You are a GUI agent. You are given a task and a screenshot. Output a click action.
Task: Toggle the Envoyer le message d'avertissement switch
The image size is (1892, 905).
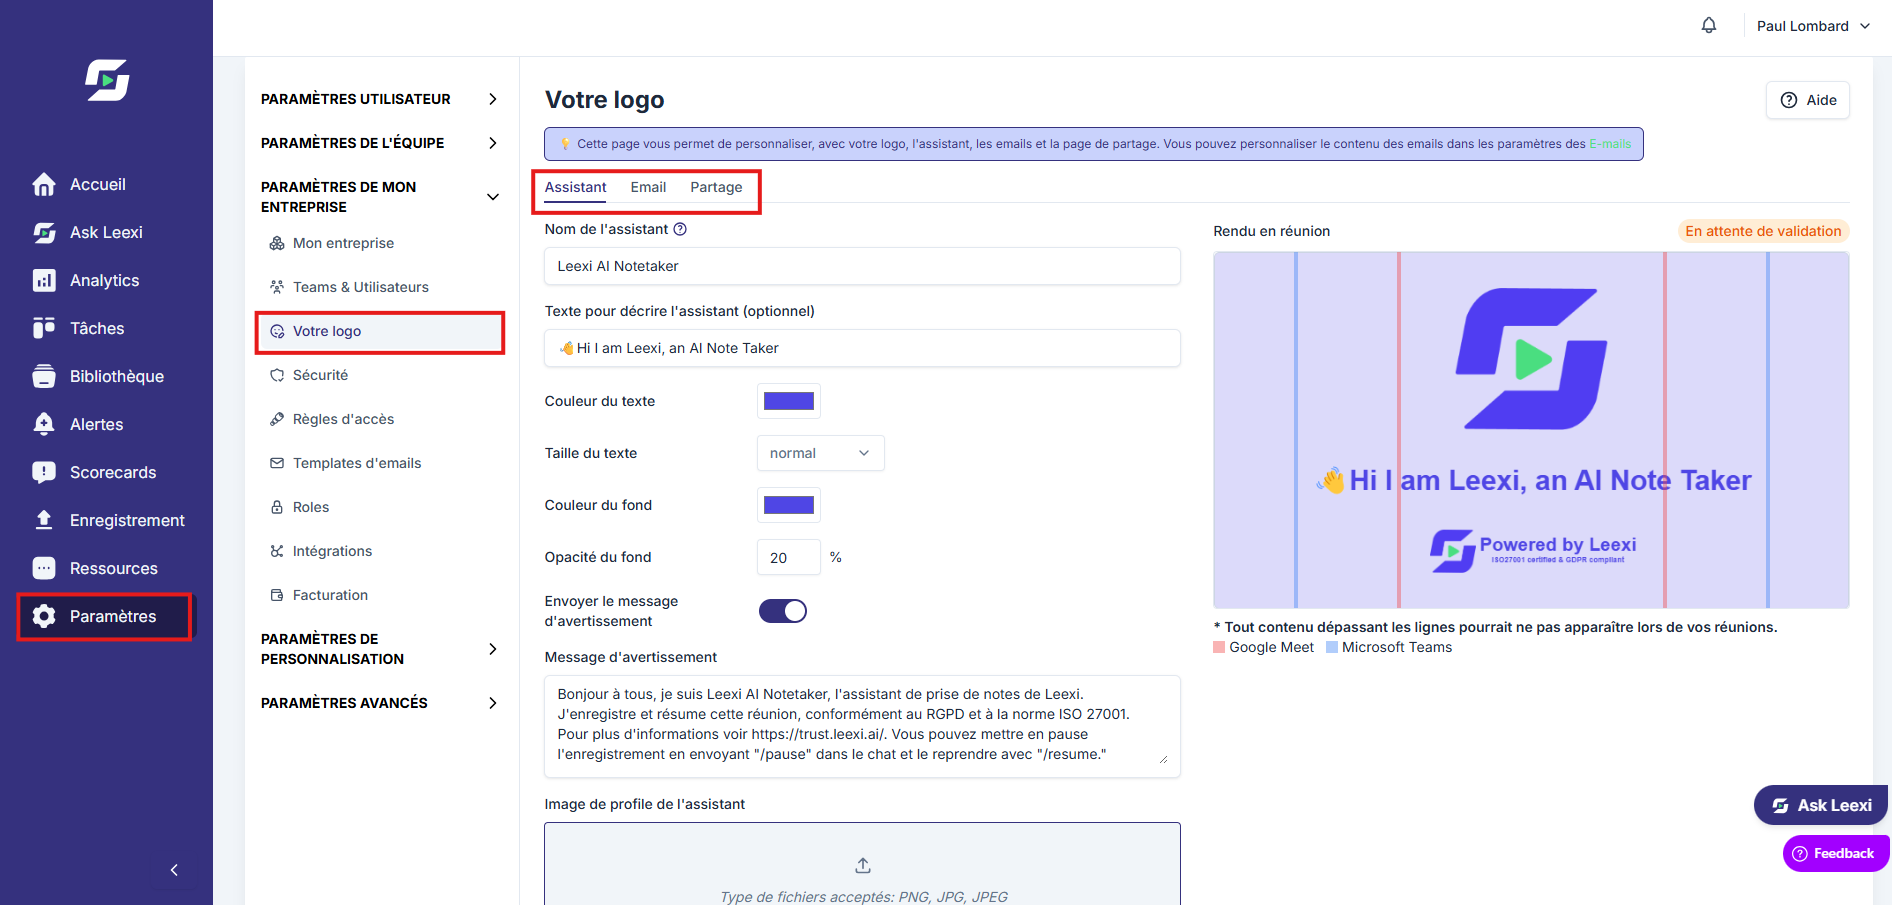pyautogui.click(x=783, y=611)
